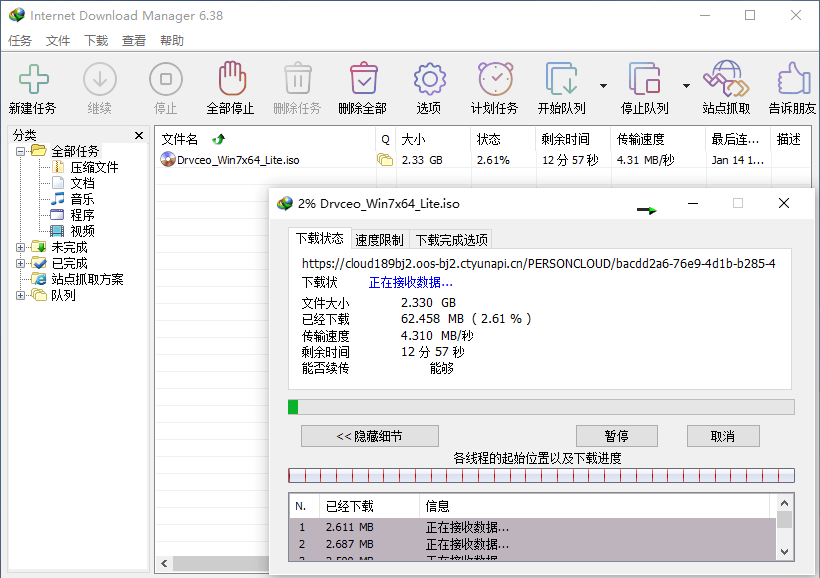Click the 全部停止 hand icon
This screenshot has width=820, height=578.
[x=232, y=78]
